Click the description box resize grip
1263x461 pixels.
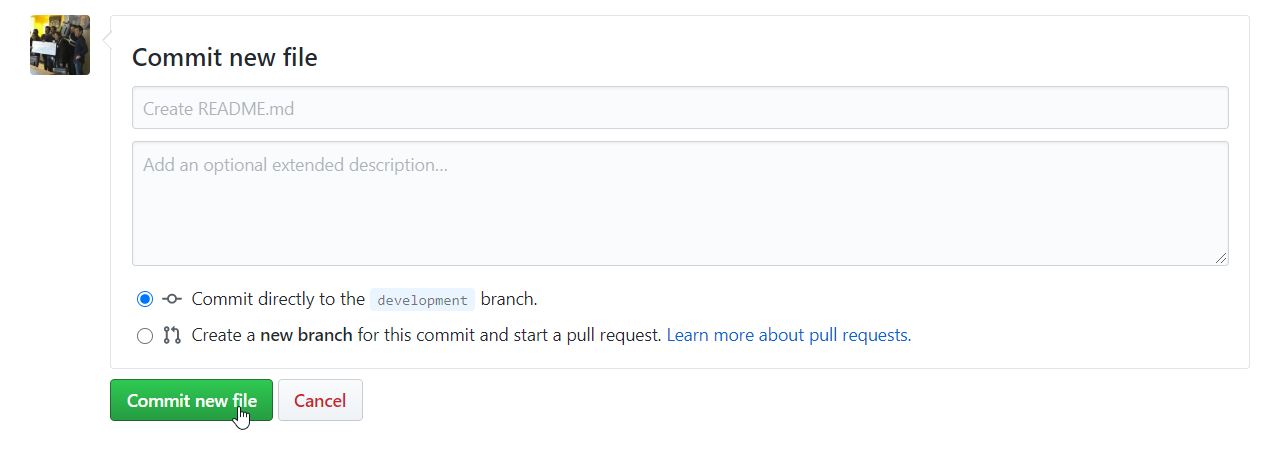coord(1221,258)
